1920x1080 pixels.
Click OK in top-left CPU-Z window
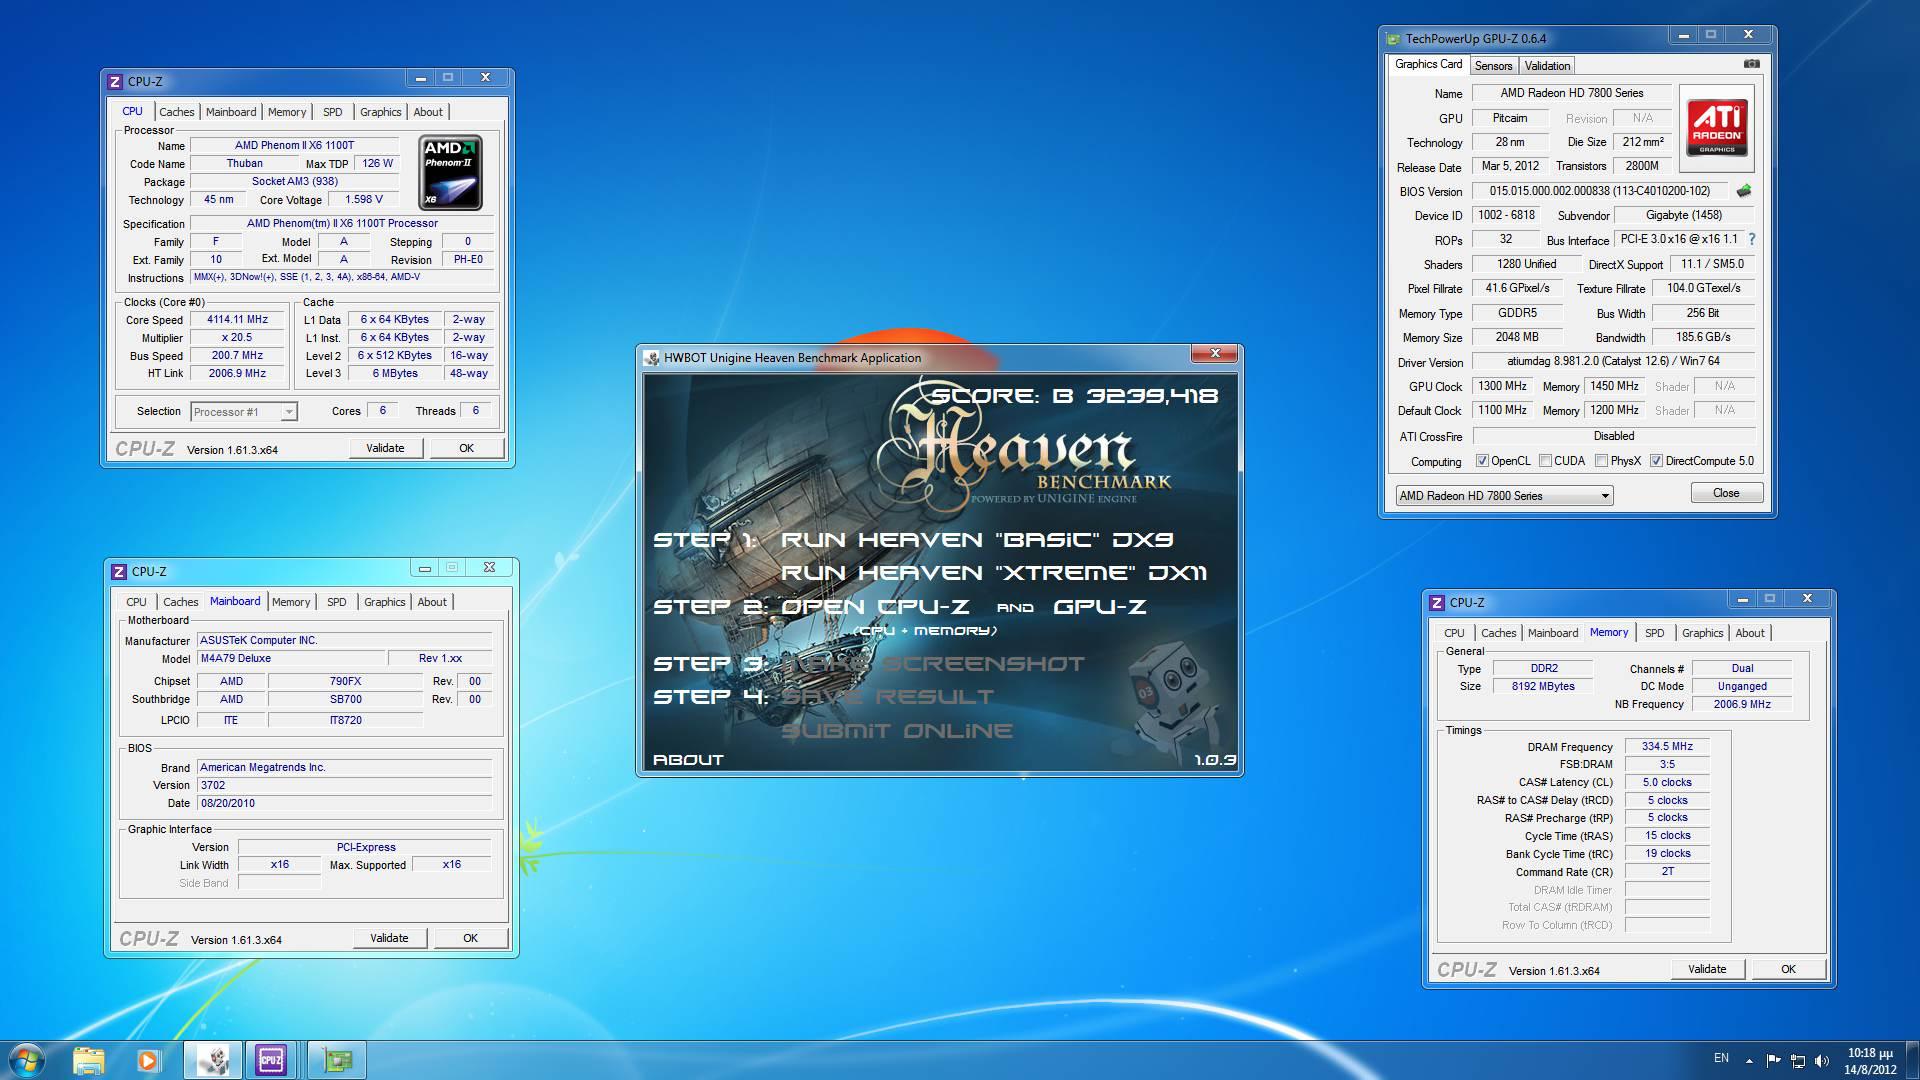466,448
